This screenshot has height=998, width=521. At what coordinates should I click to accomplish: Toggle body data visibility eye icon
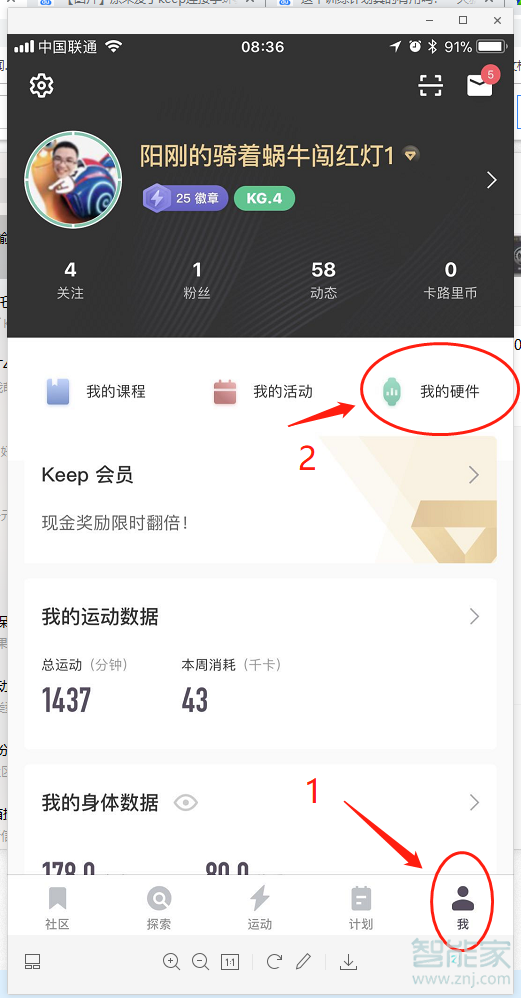coord(186,803)
